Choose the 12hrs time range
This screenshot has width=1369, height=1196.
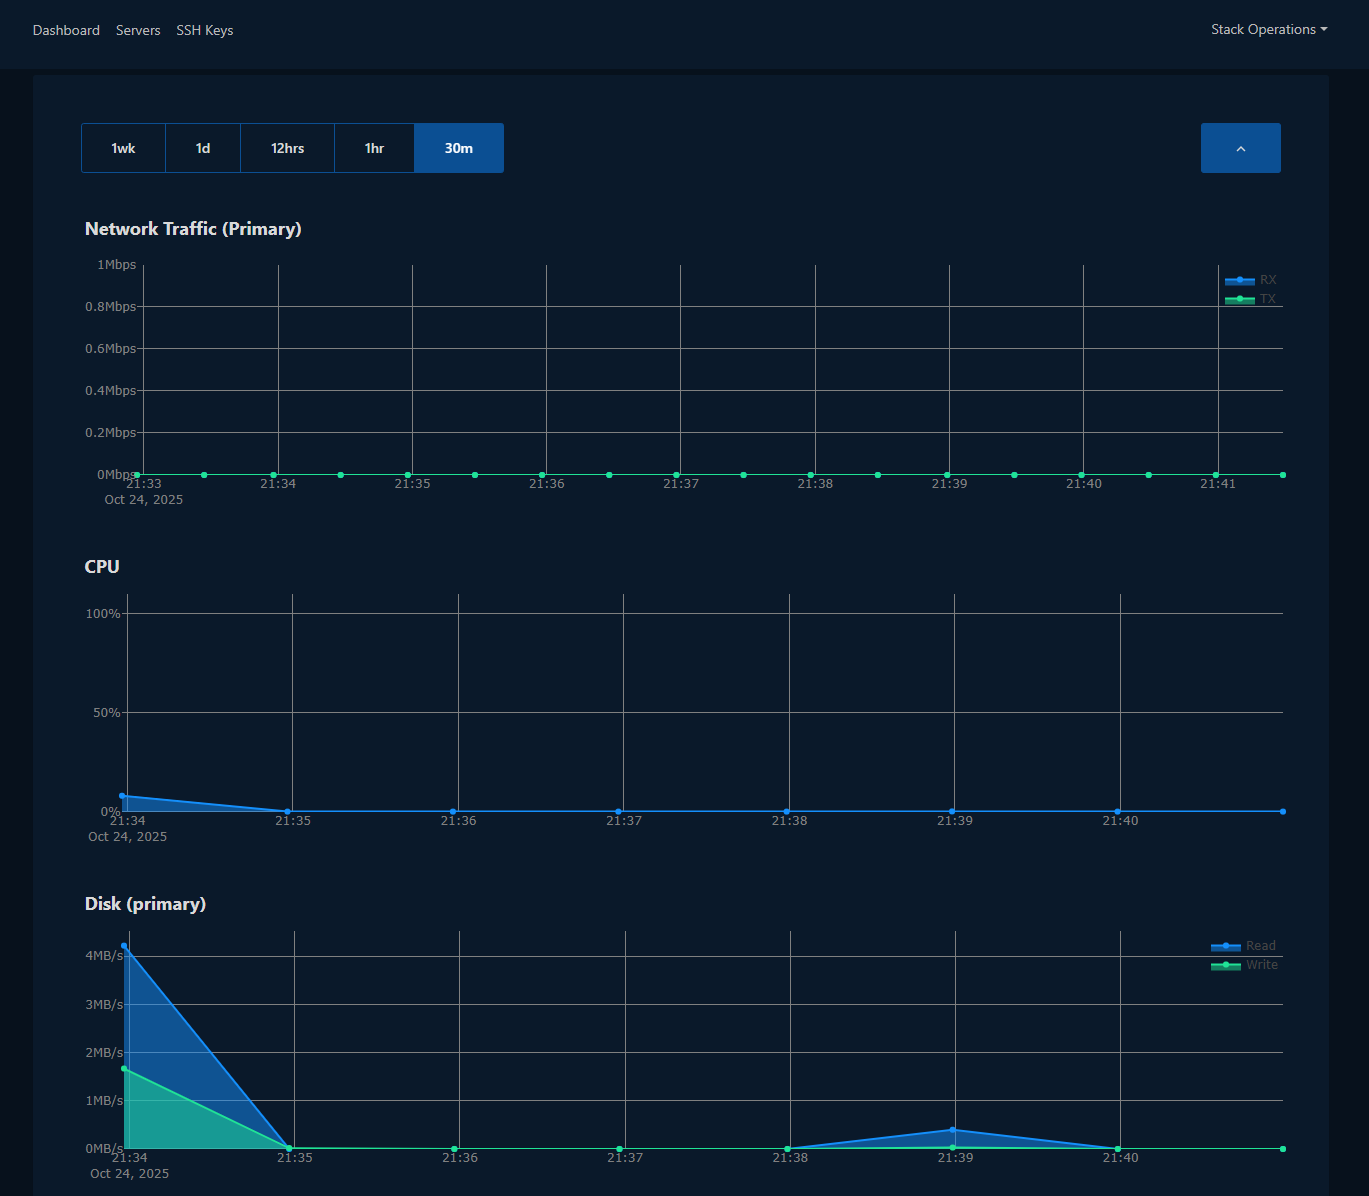(287, 148)
